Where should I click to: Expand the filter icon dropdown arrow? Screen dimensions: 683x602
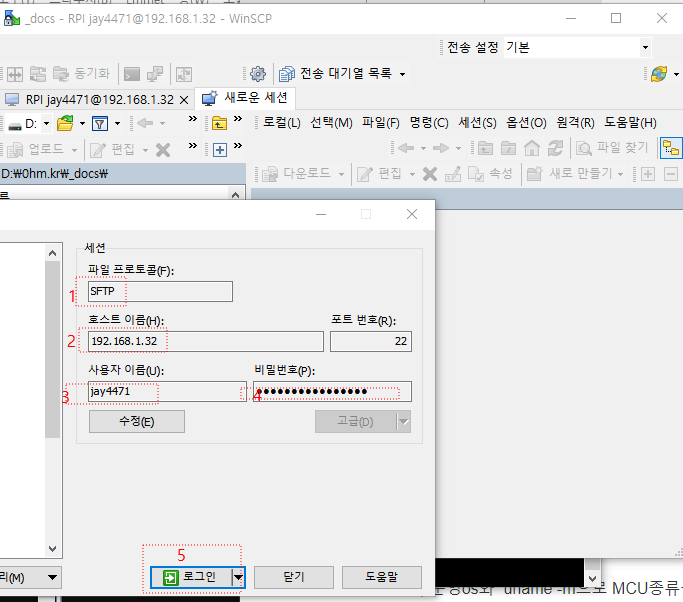click(x=117, y=124)
